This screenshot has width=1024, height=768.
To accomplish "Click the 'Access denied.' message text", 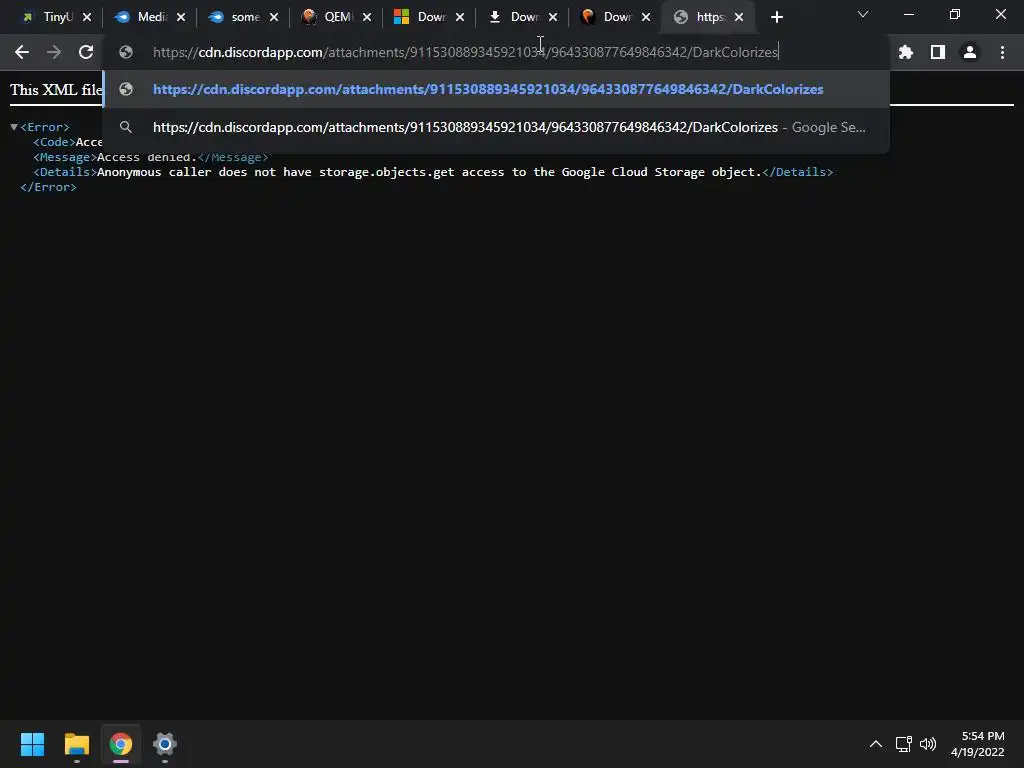I will click(x=147, y=157).
